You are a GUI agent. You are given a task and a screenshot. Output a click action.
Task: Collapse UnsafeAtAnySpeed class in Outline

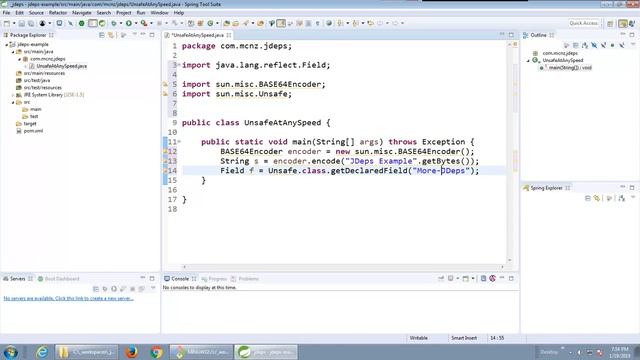528,60
